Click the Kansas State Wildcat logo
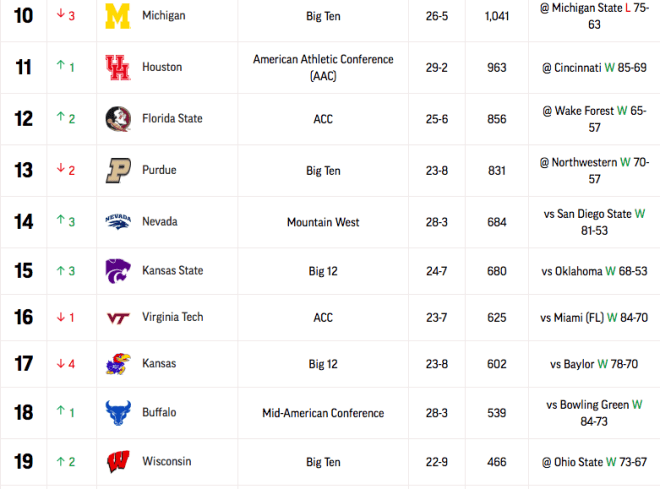Image resolution: width=660 pixels, height=489 pixels. [118, 271]
